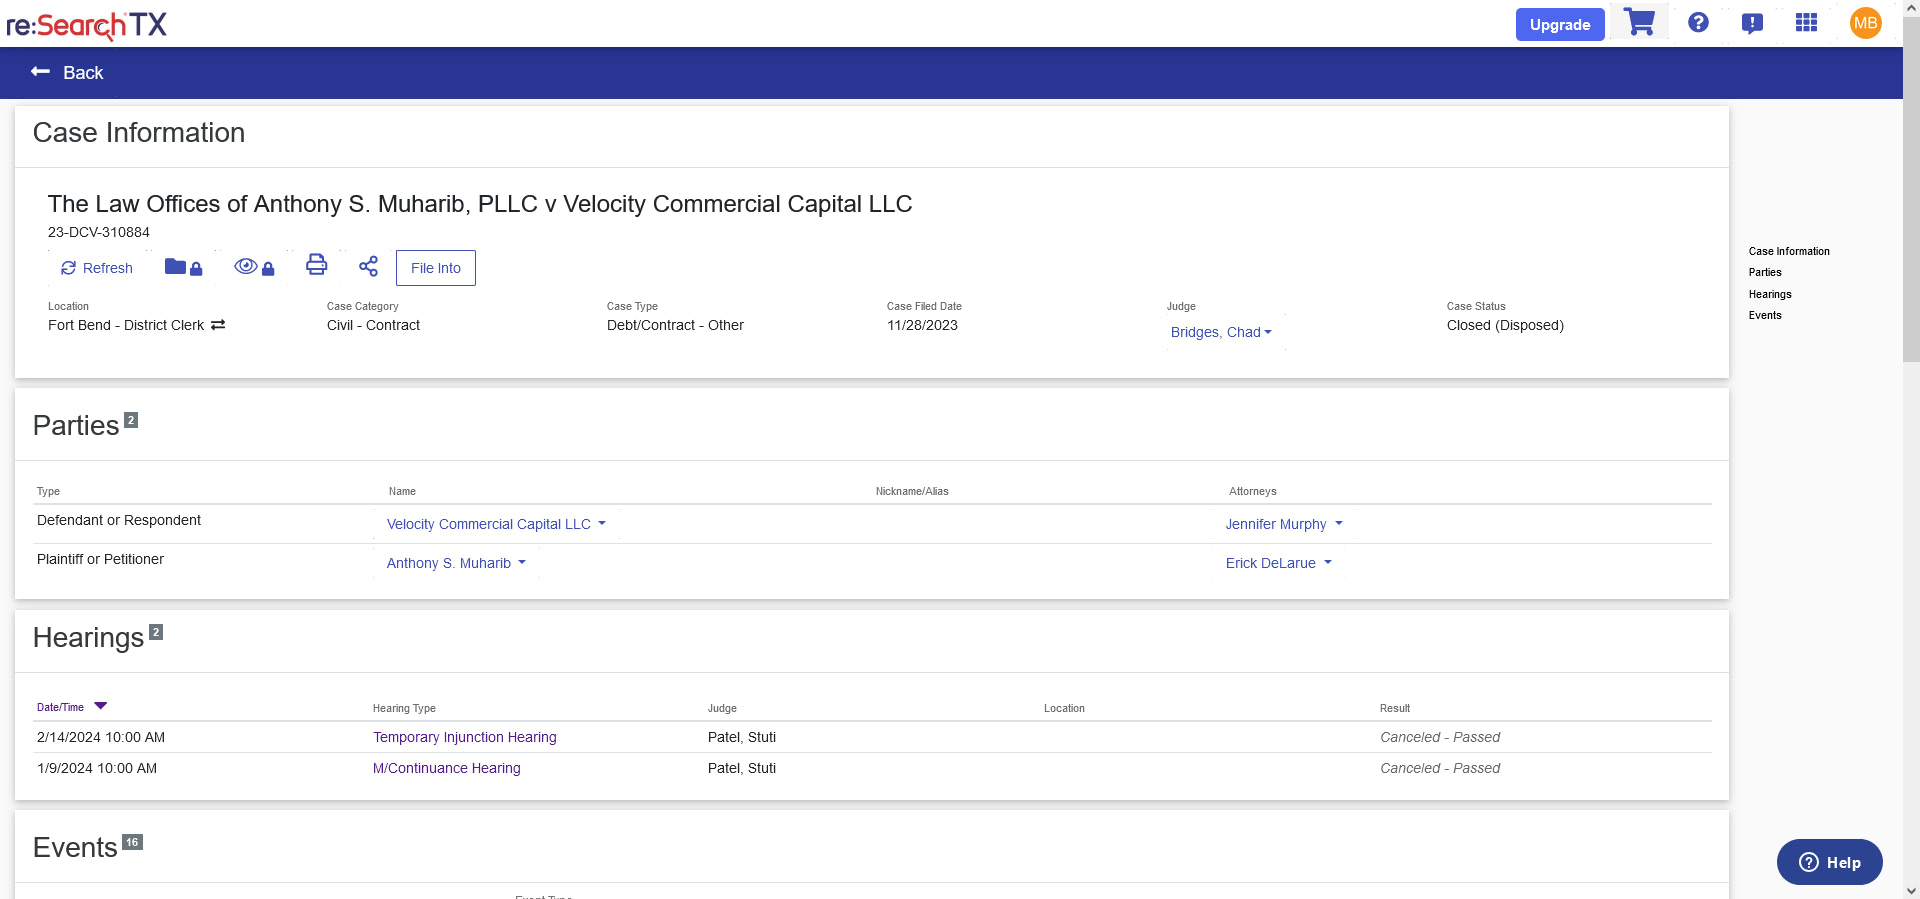Click the 2/14/2024 10:00 AM hearing date

(101, 737)
